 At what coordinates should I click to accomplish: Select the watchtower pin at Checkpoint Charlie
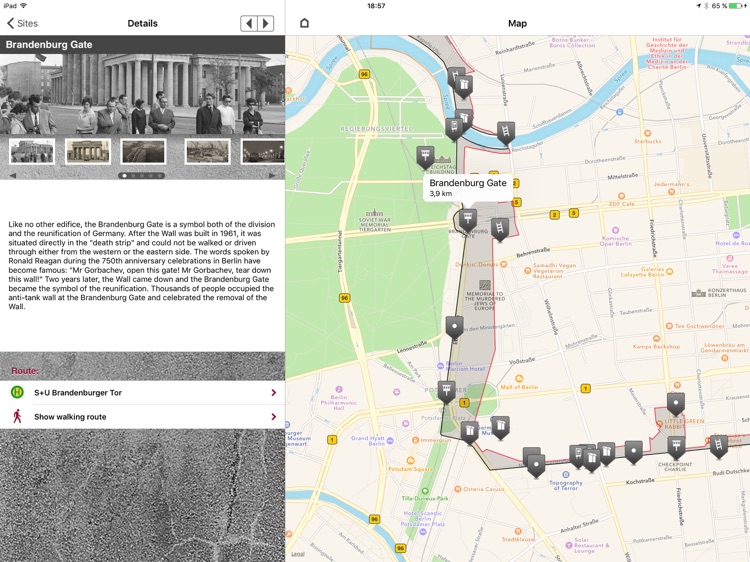(676, 447)
